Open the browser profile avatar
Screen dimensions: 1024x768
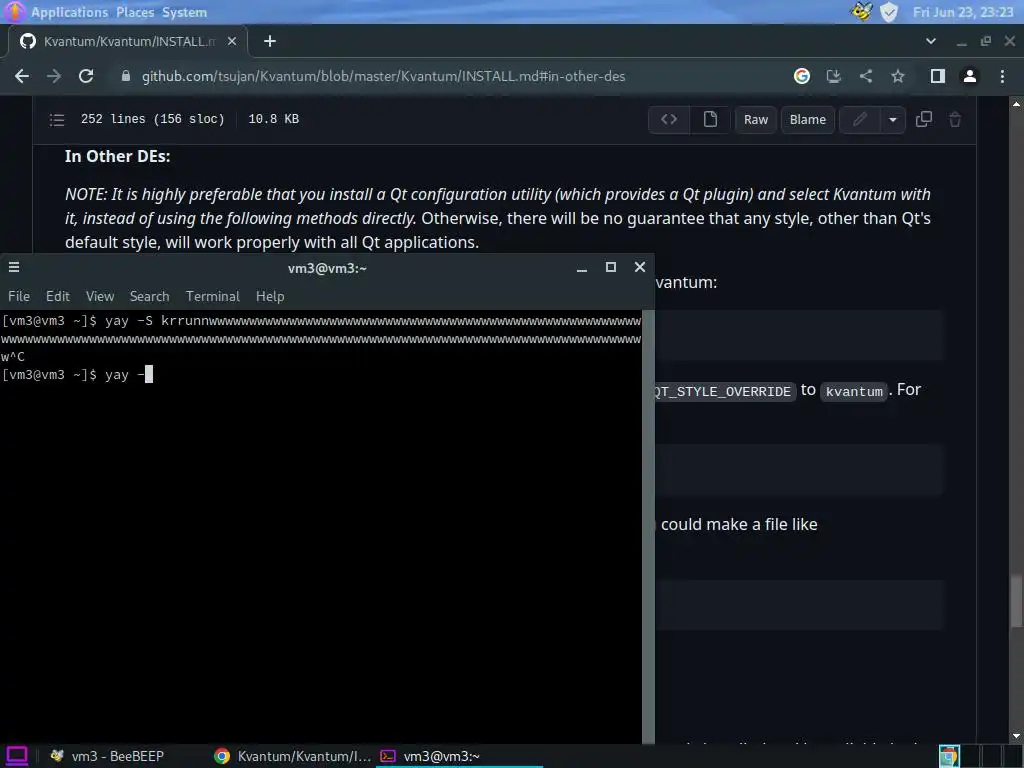(970, 76)
